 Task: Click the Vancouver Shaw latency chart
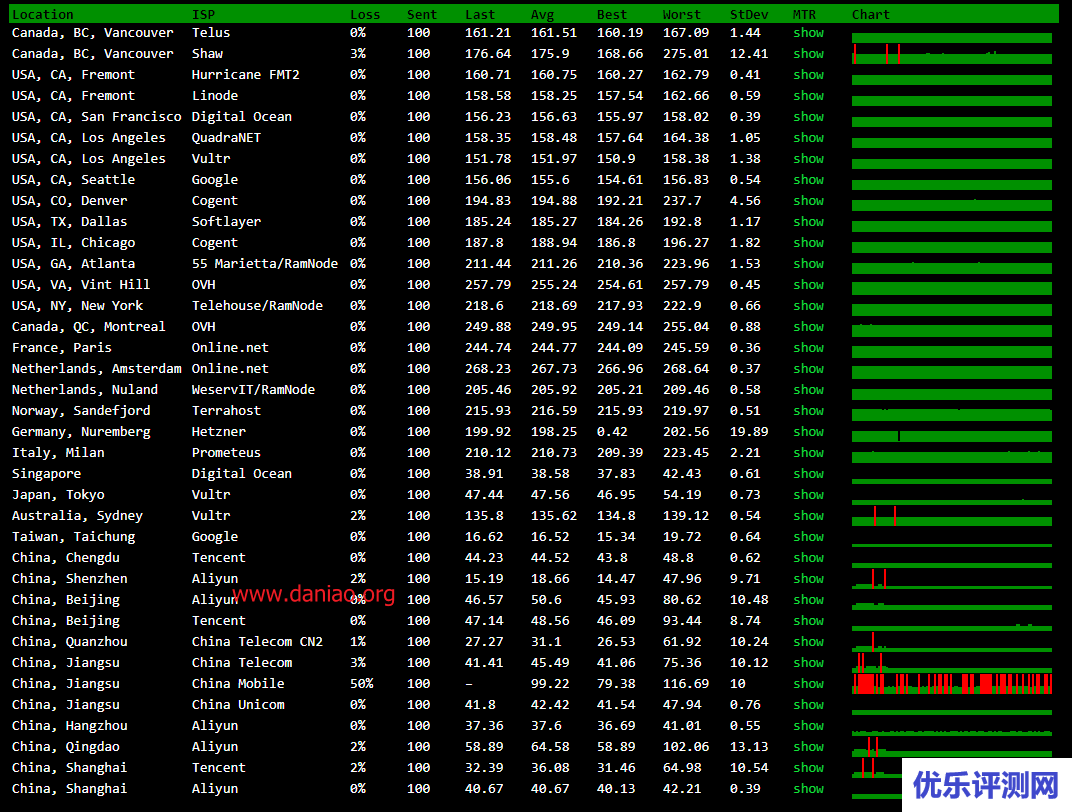tap(952, 54)
